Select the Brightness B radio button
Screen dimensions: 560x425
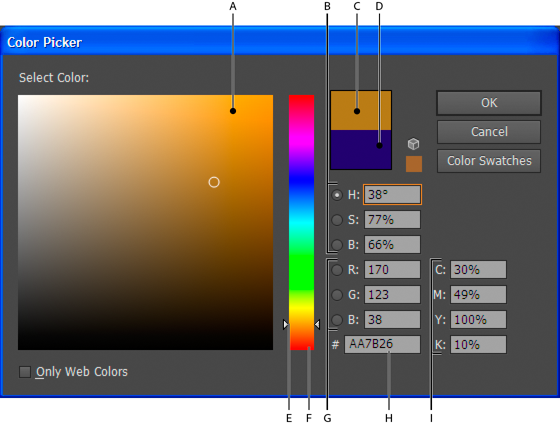[337, 245]
